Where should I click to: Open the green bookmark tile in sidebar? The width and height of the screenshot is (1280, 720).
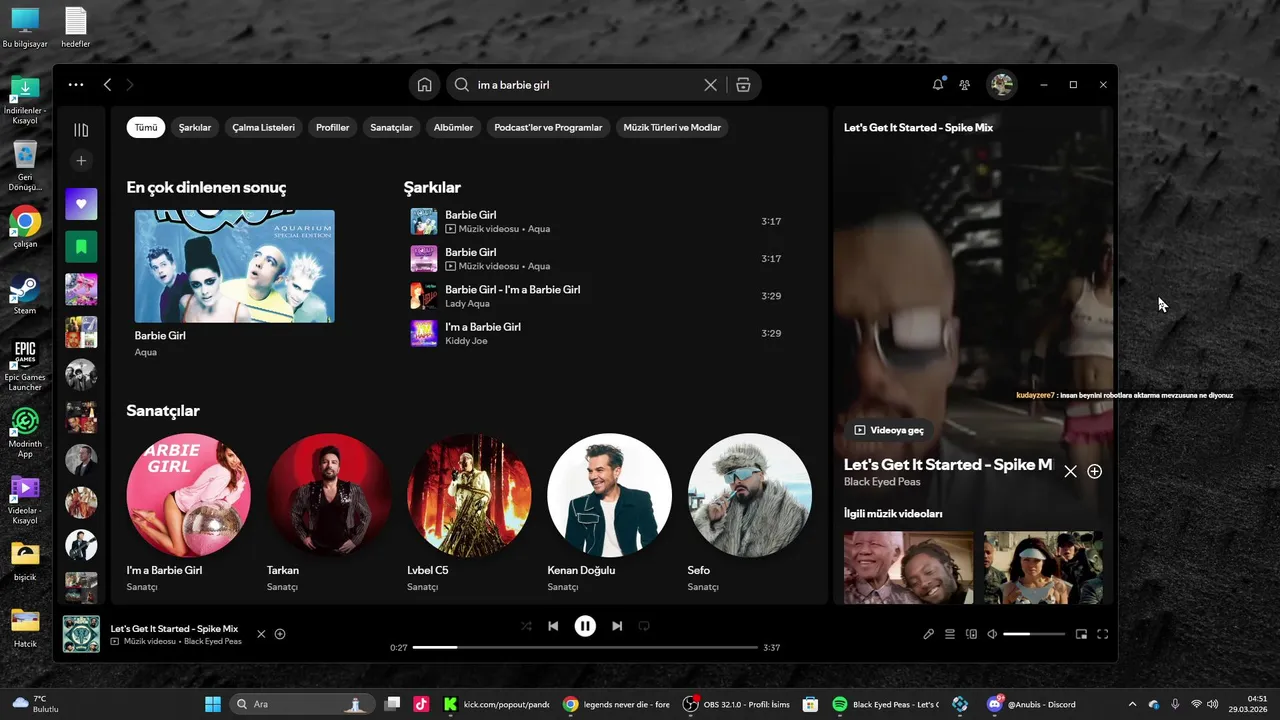(81, 246)
